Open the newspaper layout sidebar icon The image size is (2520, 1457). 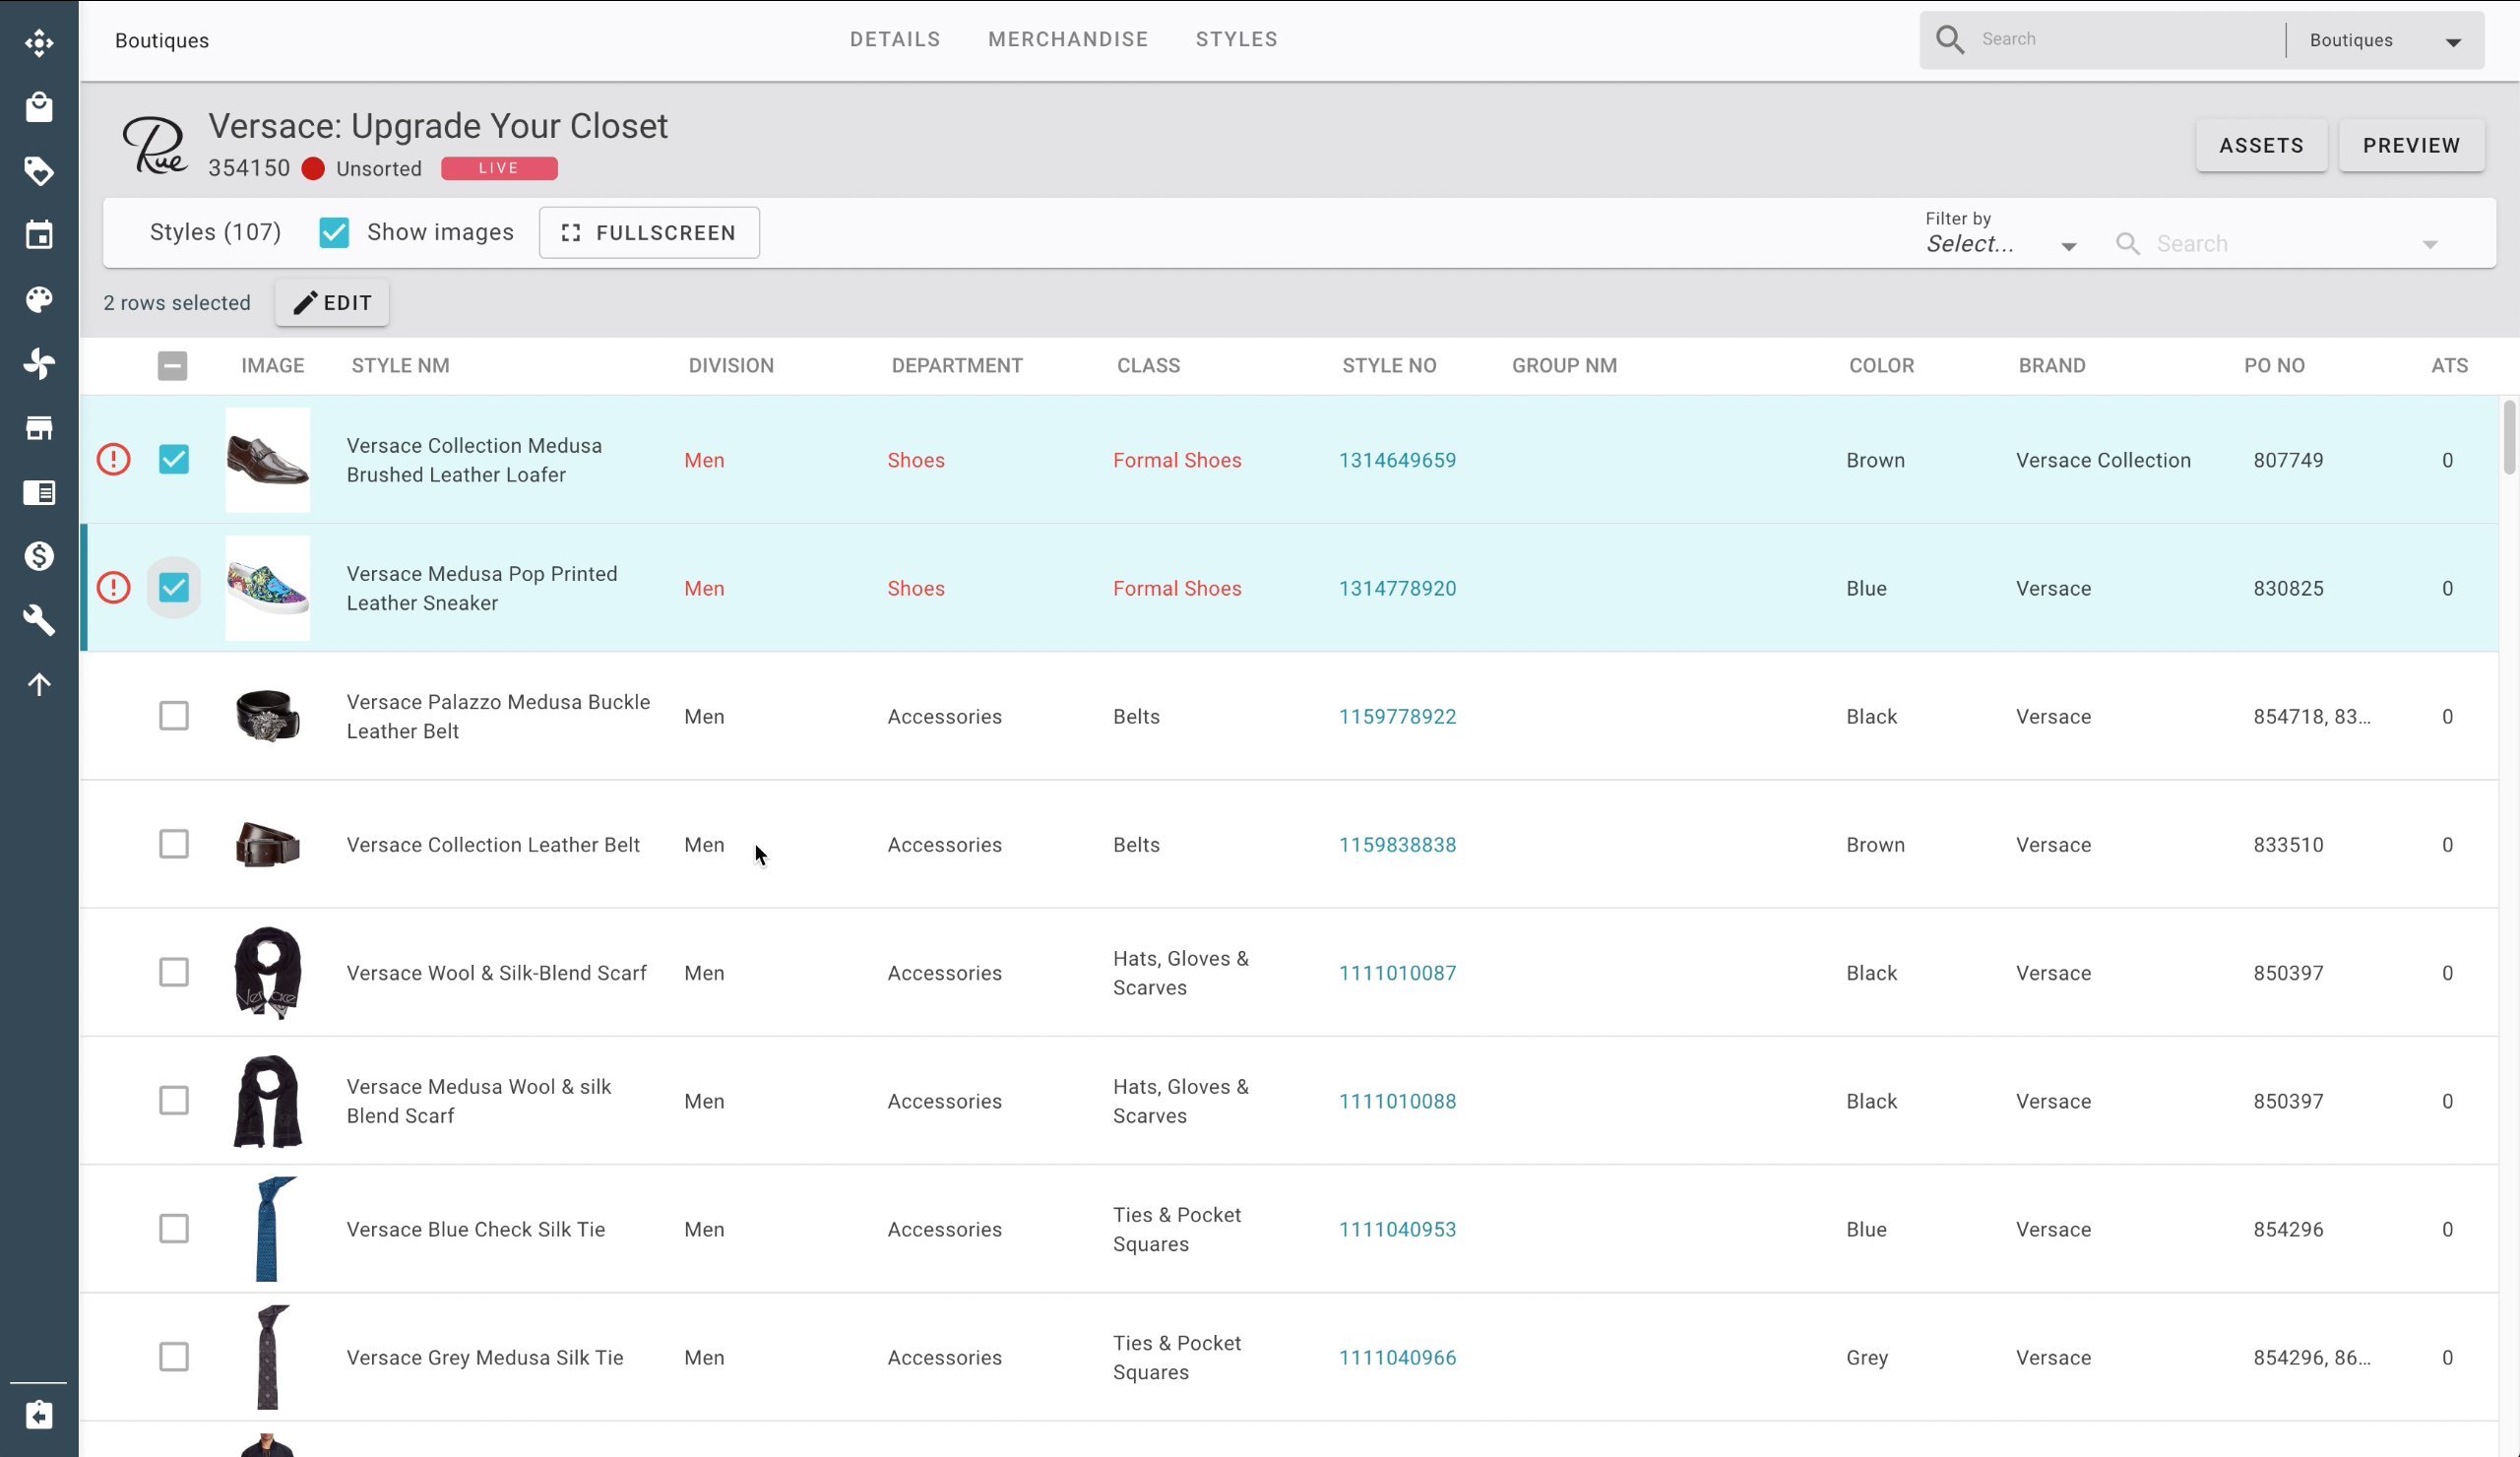coord(39,492)
